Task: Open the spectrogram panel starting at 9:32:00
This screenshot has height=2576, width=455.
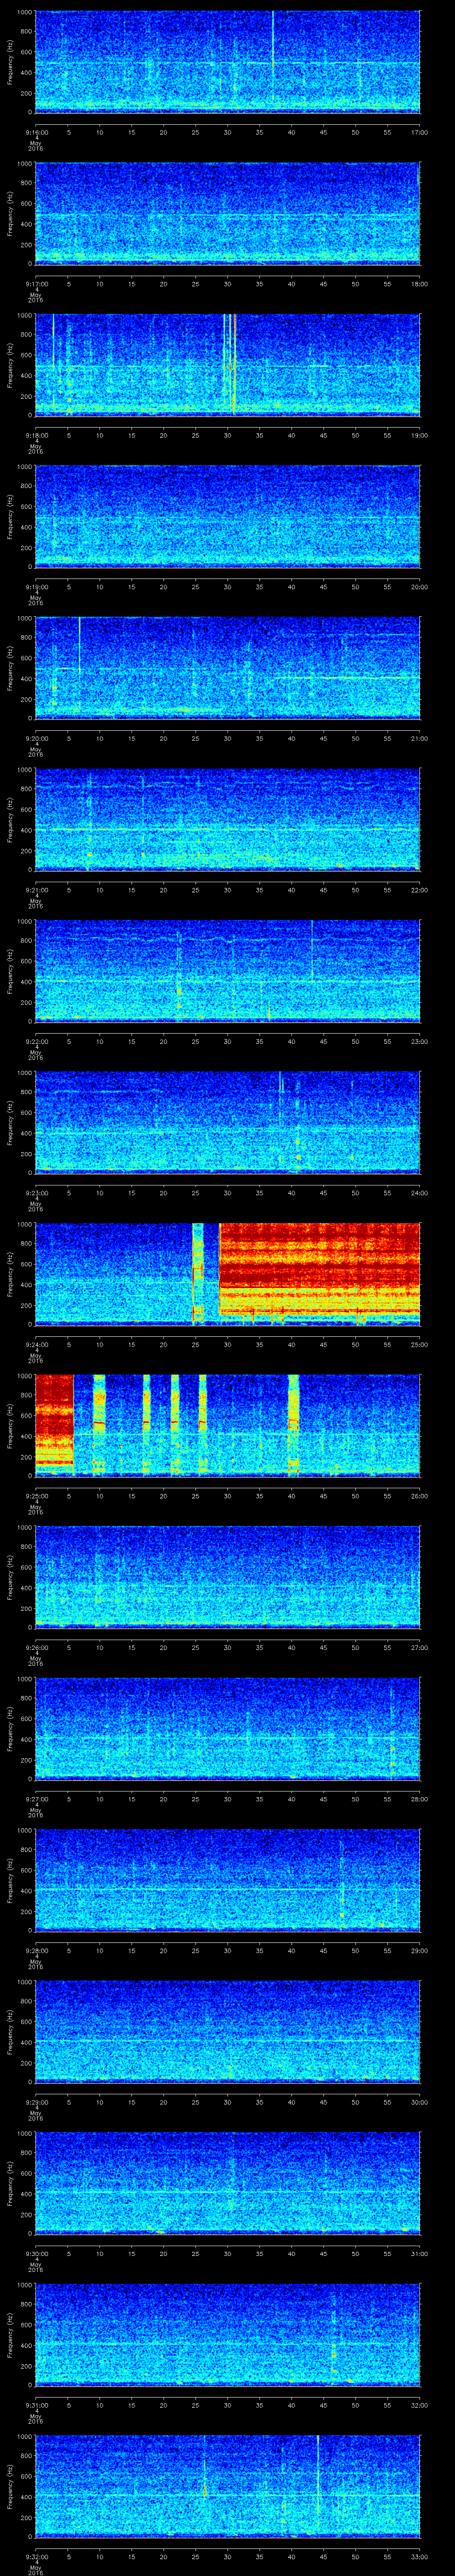Action: tap(227, 2486)
